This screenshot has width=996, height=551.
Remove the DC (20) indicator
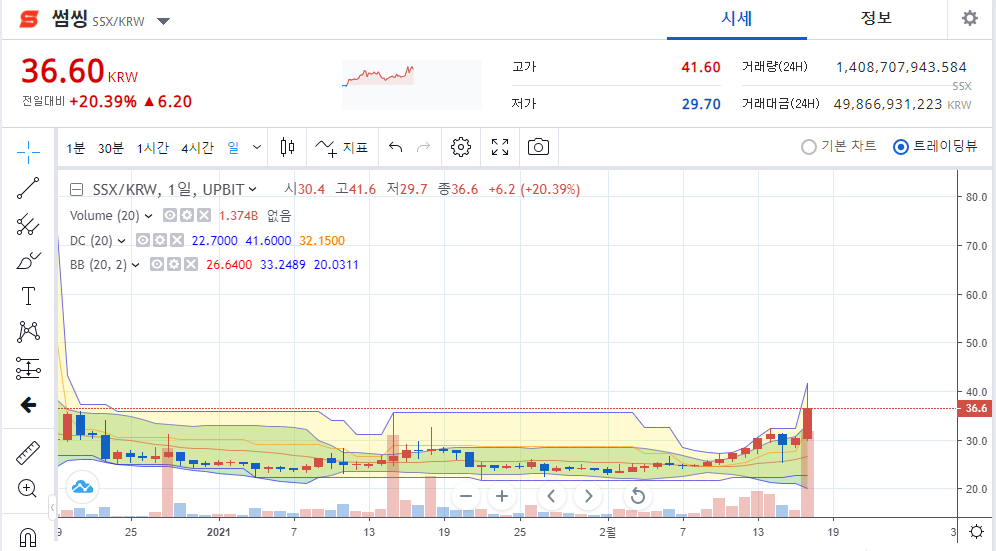pos(177,240)
